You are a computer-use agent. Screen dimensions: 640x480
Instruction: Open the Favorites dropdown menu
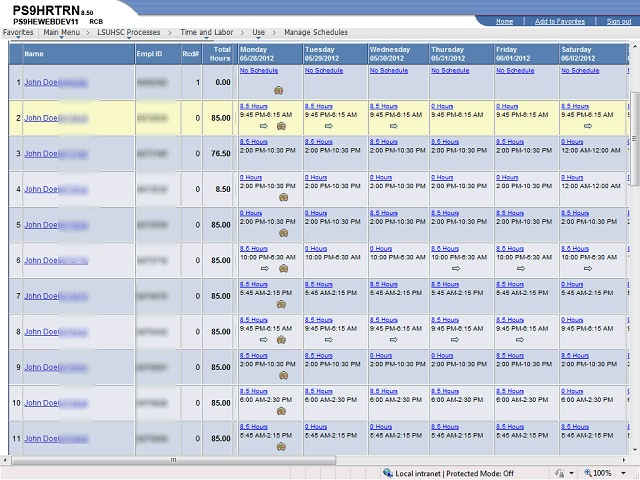(x=18, y=33)
